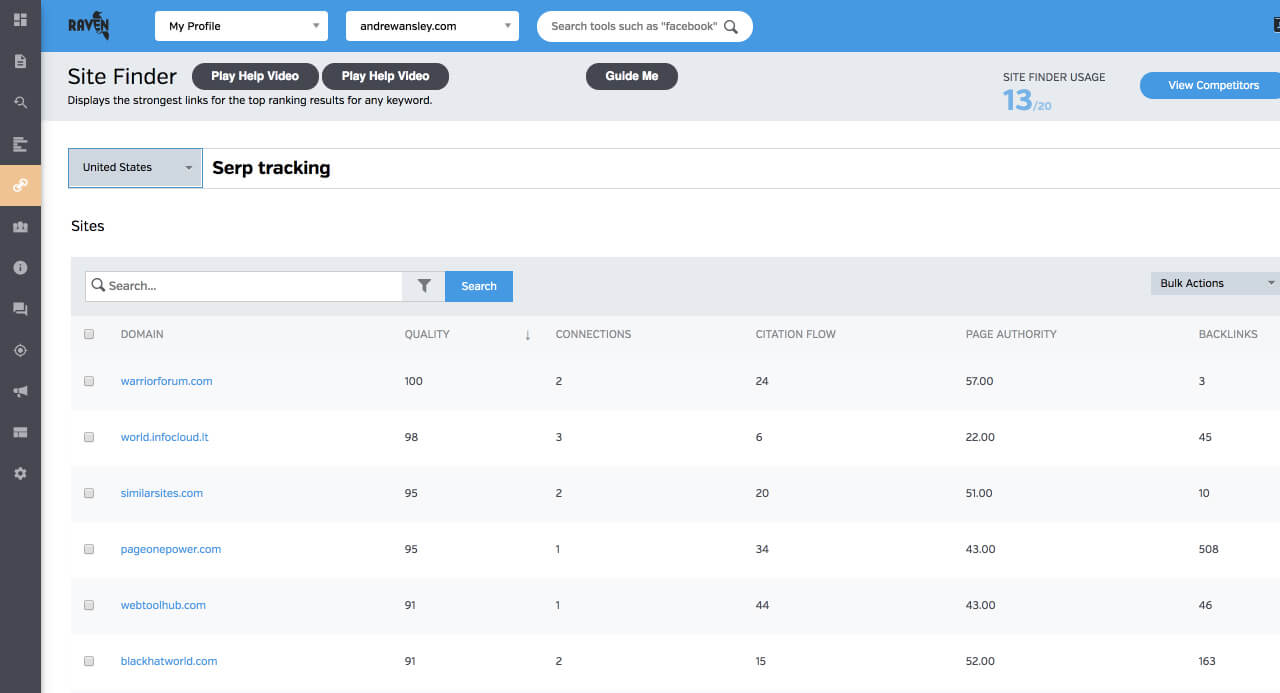
Task: Check the checkbox next to warriorforum.com
Action: pyautogui.click(x=88, y=381)
